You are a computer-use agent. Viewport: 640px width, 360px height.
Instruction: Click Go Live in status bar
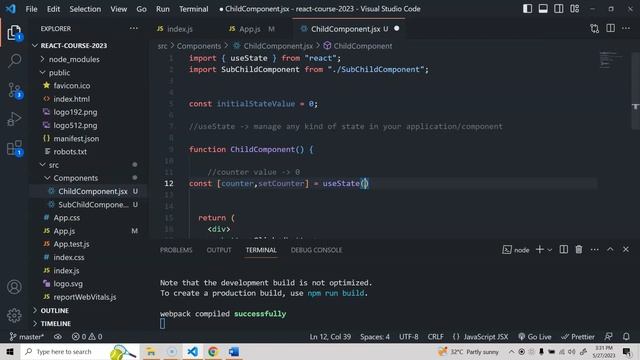535,337
